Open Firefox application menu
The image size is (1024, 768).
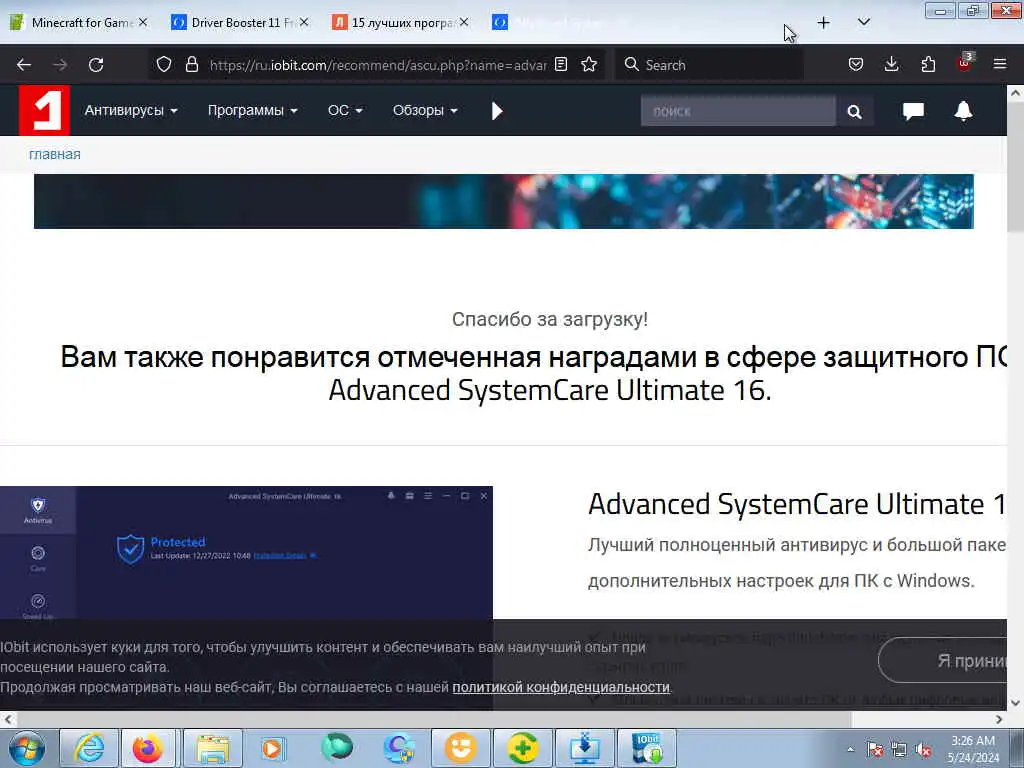[1000, 64]
